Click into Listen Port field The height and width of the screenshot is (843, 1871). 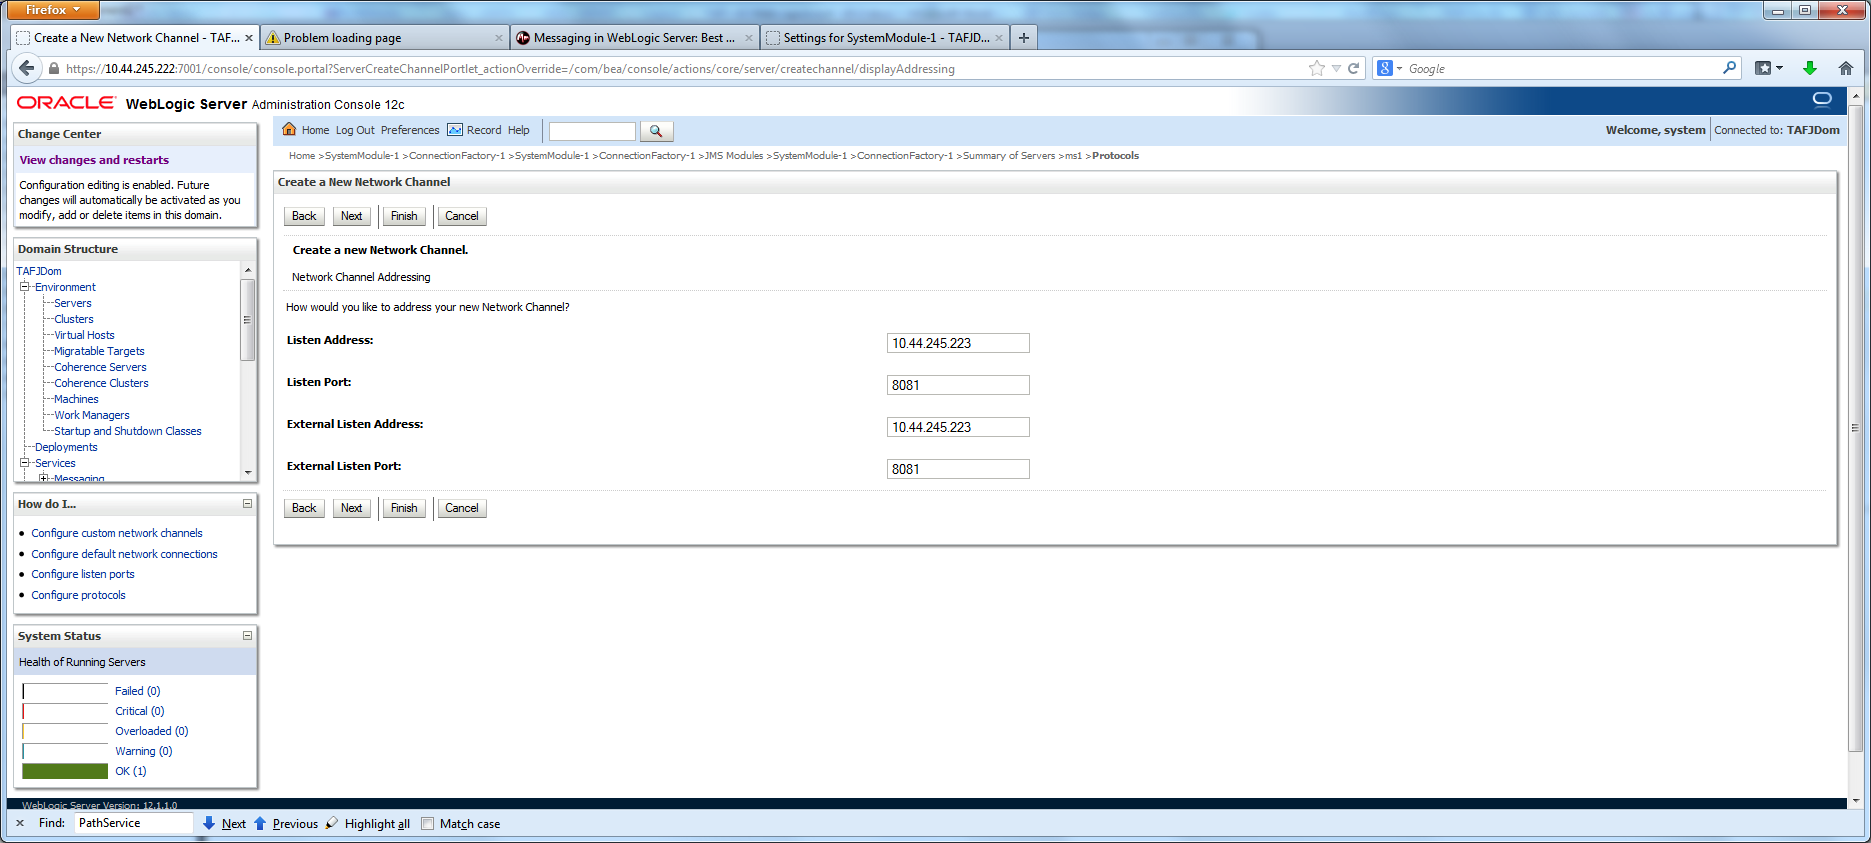958,385
